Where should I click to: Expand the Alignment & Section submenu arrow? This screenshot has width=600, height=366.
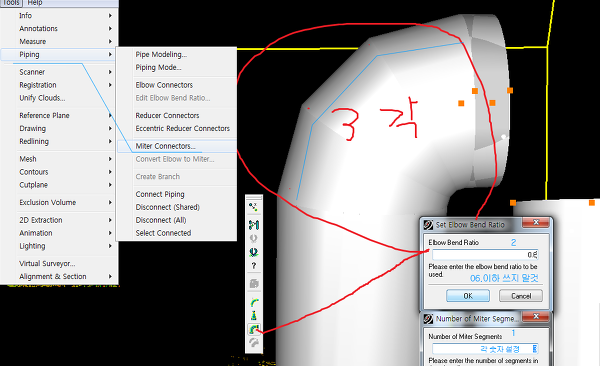pos(110,276)
